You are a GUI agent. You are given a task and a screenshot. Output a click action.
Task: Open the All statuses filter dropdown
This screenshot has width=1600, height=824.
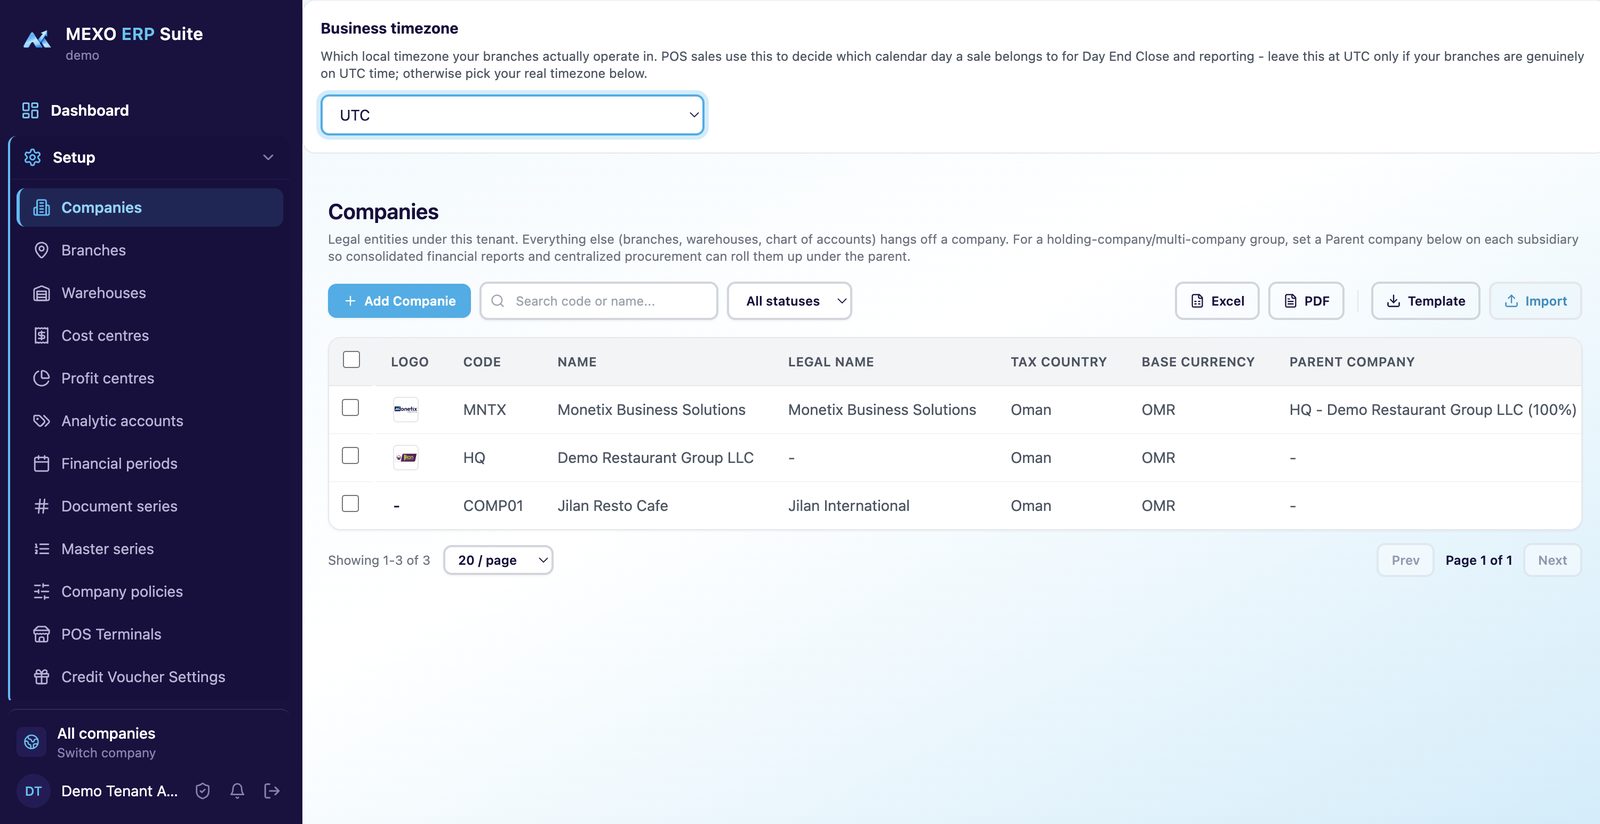pyautogui.click(x=789, y=301)
